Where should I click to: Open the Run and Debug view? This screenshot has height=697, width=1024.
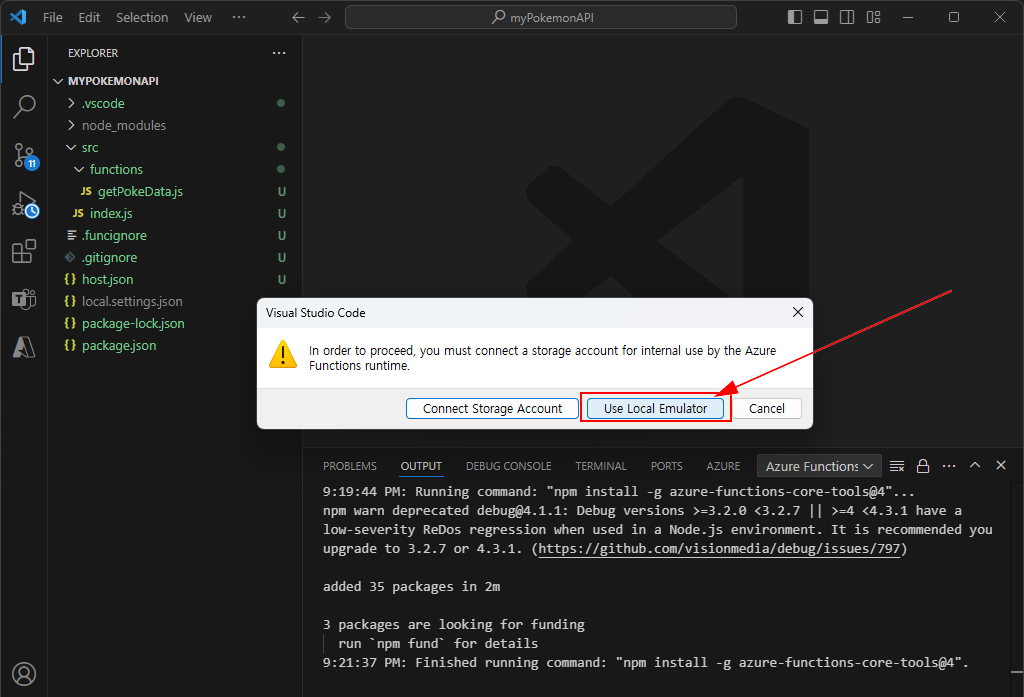(25, 204)
